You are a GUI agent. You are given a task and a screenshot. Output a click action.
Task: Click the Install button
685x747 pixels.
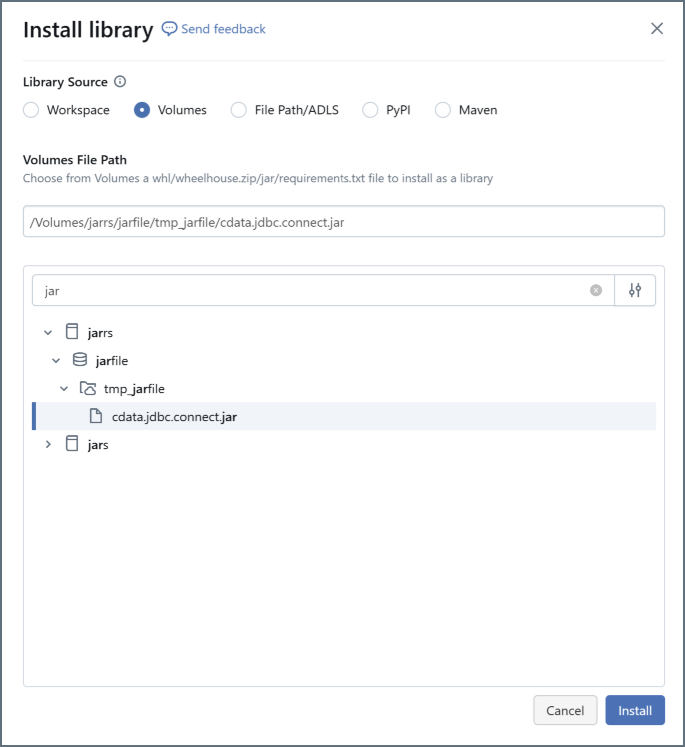tap(634, 710)
